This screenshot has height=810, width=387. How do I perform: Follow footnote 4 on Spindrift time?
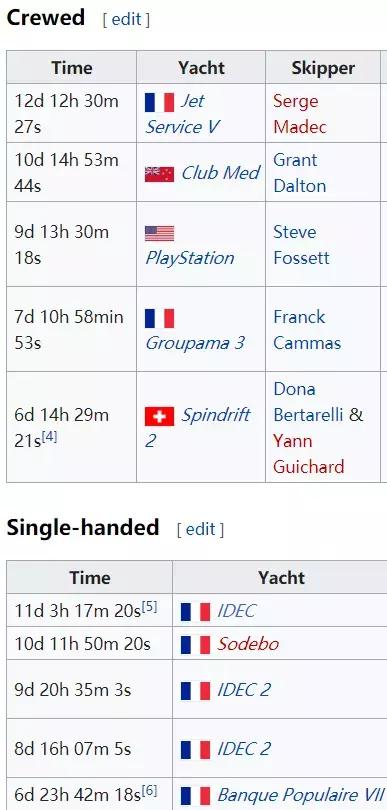click(x=50, y=437)
